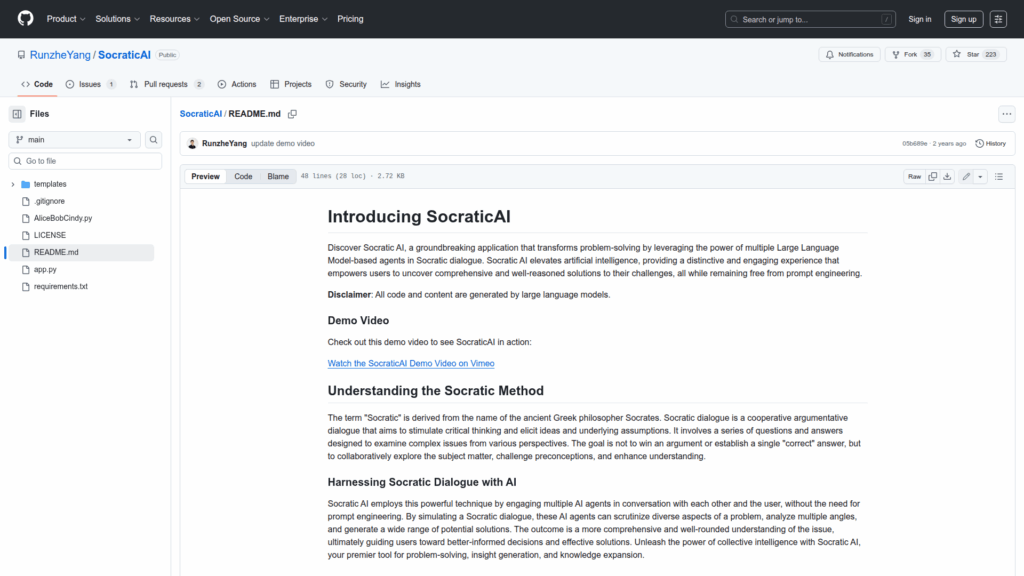
Task: Fork the SocraticAI repository
Action: [912, 55]
